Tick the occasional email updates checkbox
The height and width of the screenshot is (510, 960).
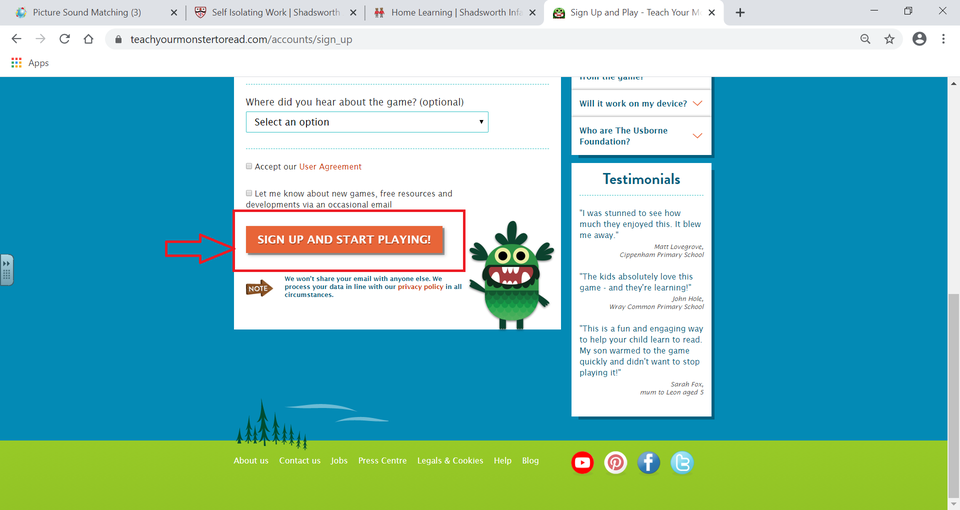click(x=249, y=193)
